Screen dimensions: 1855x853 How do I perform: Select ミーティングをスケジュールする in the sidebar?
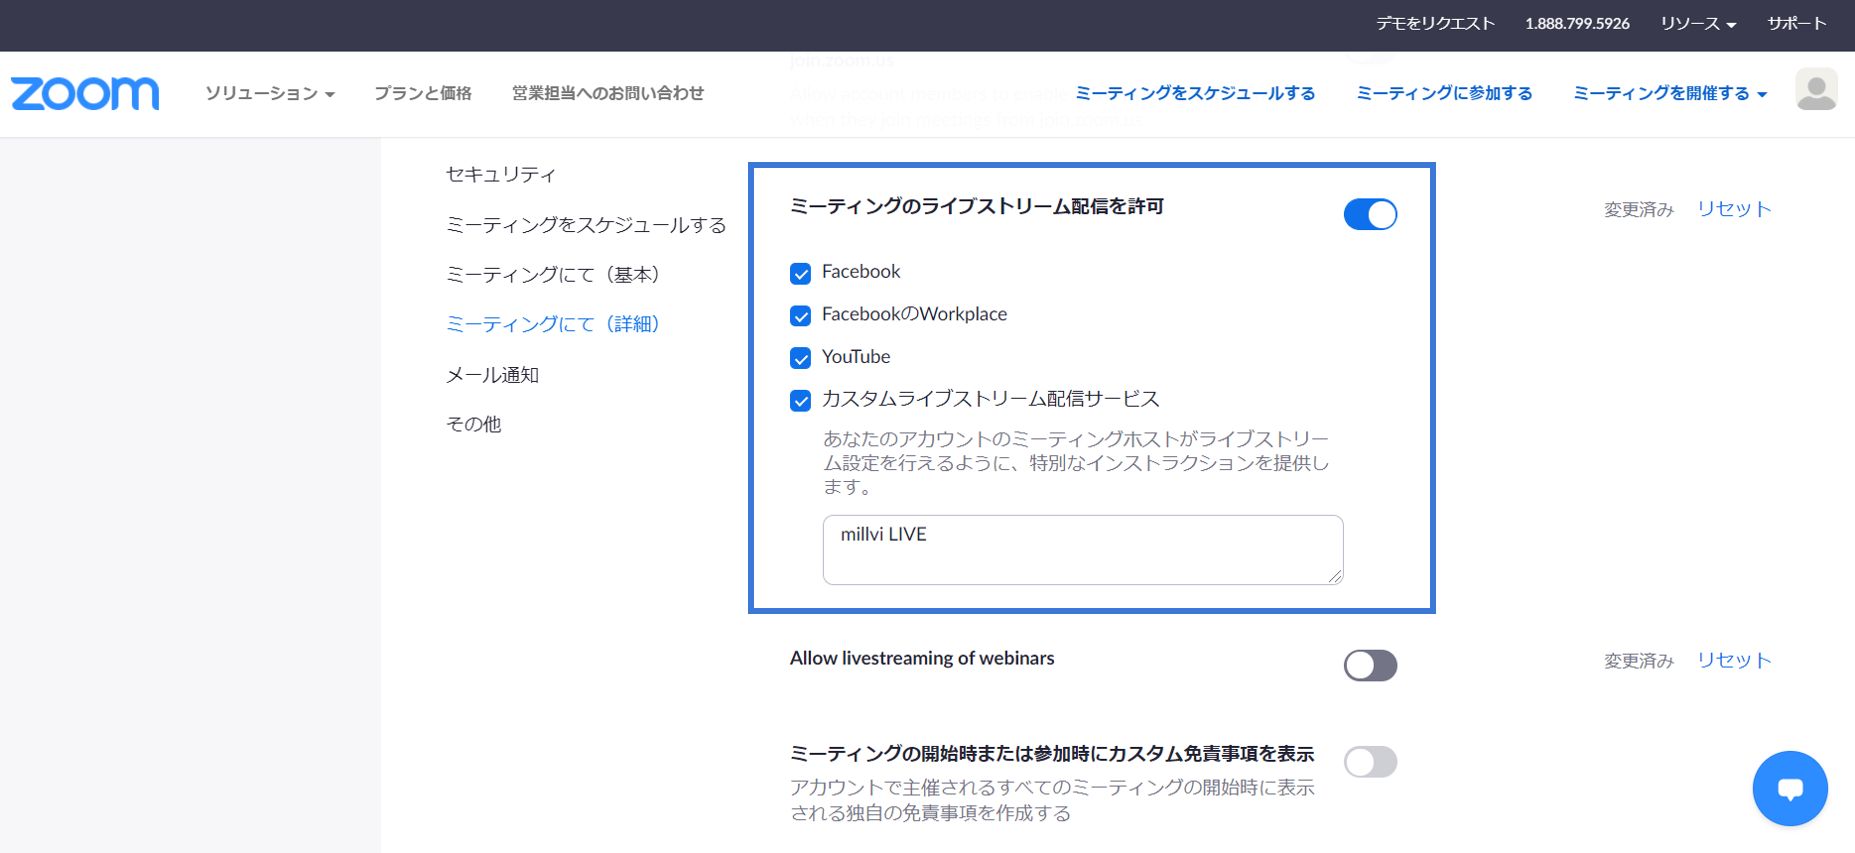(586, 225)
